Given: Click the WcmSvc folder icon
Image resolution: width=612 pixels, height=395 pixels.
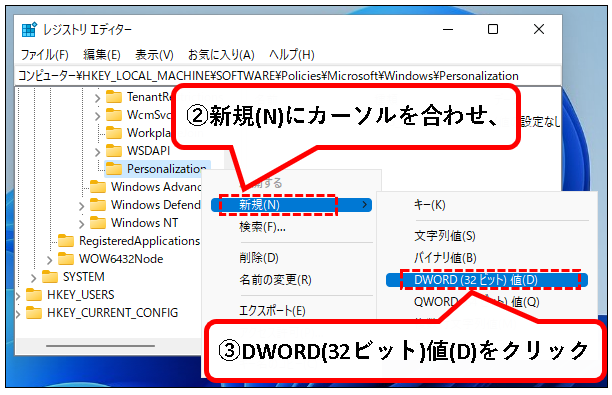Looking at the screenshot, I should pos(114,115).
